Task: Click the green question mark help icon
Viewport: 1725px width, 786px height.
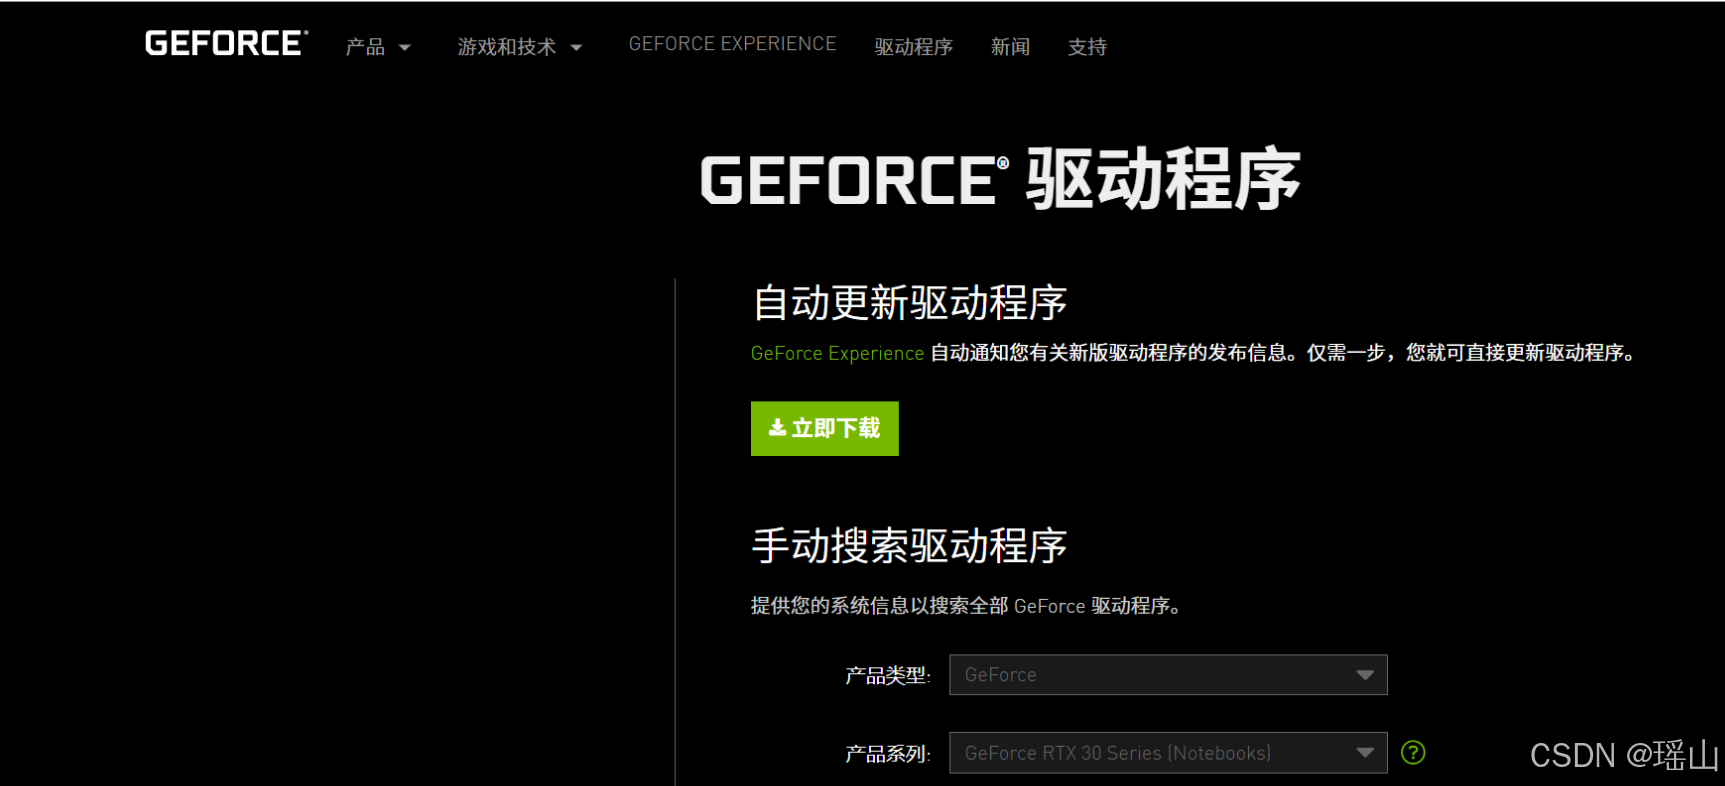Action: click(x=1413, y=752)
